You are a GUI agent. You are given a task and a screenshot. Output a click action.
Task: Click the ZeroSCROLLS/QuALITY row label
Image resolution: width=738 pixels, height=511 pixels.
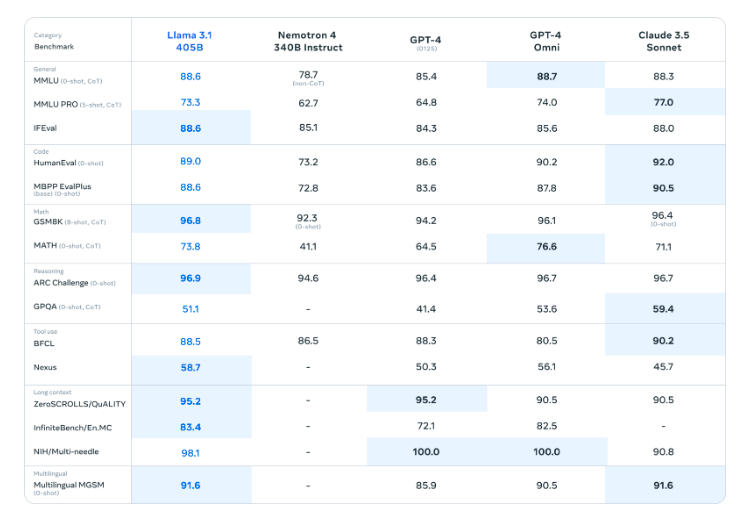pos(80,404)
